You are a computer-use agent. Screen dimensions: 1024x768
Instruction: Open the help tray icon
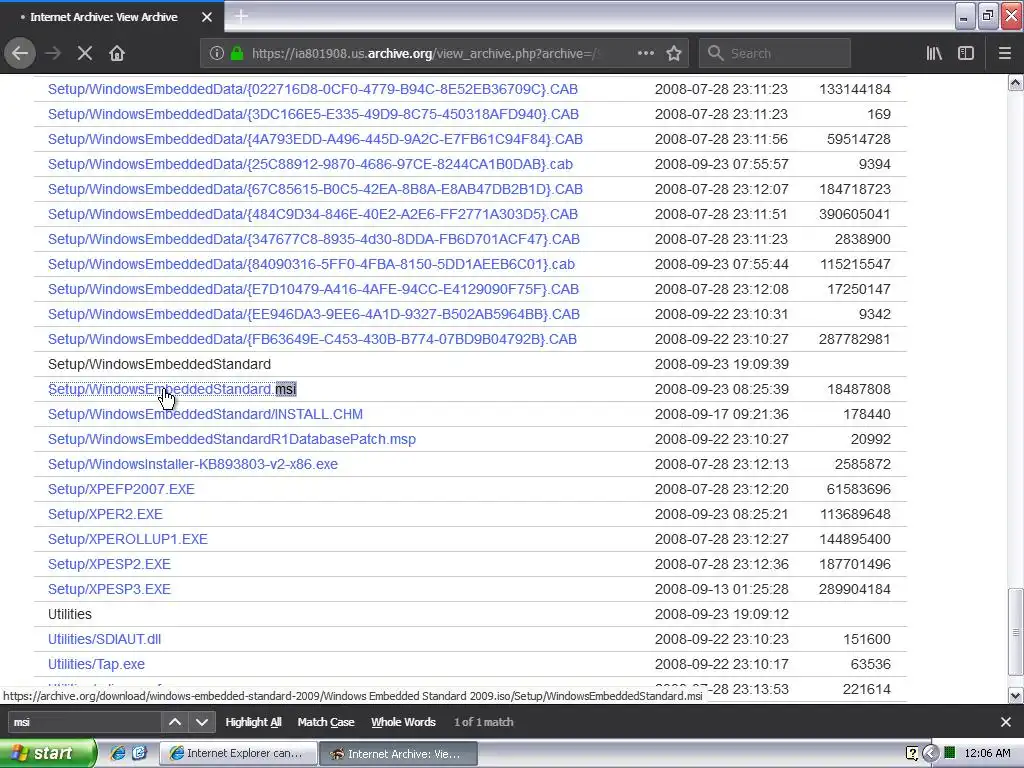912,753
